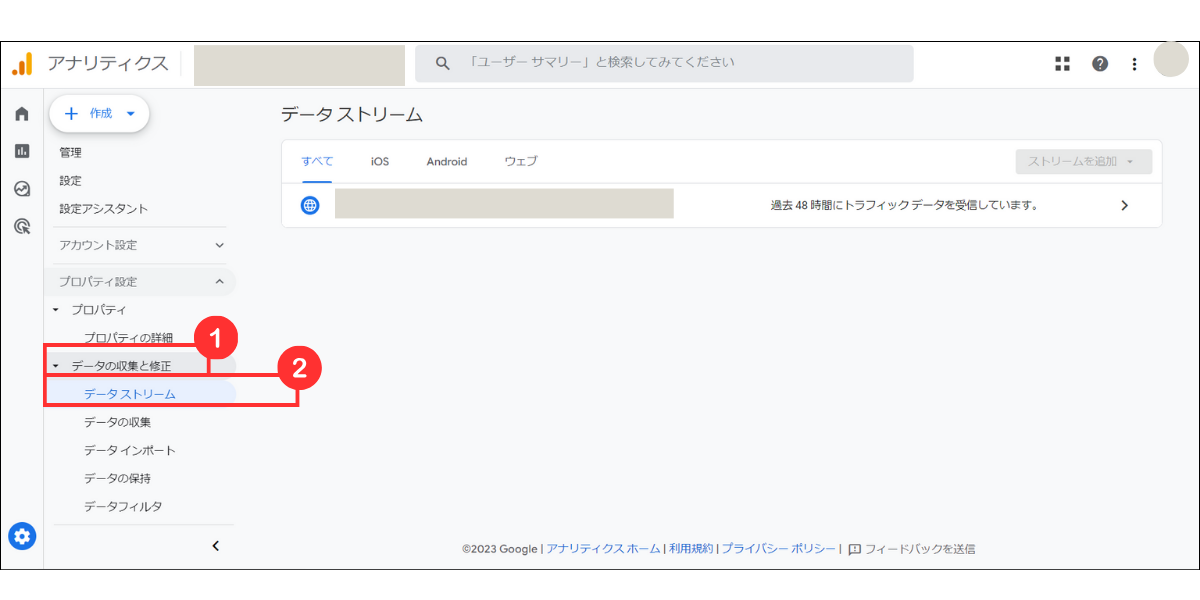Collapse the プロパティ tree node

pos(56,310)
